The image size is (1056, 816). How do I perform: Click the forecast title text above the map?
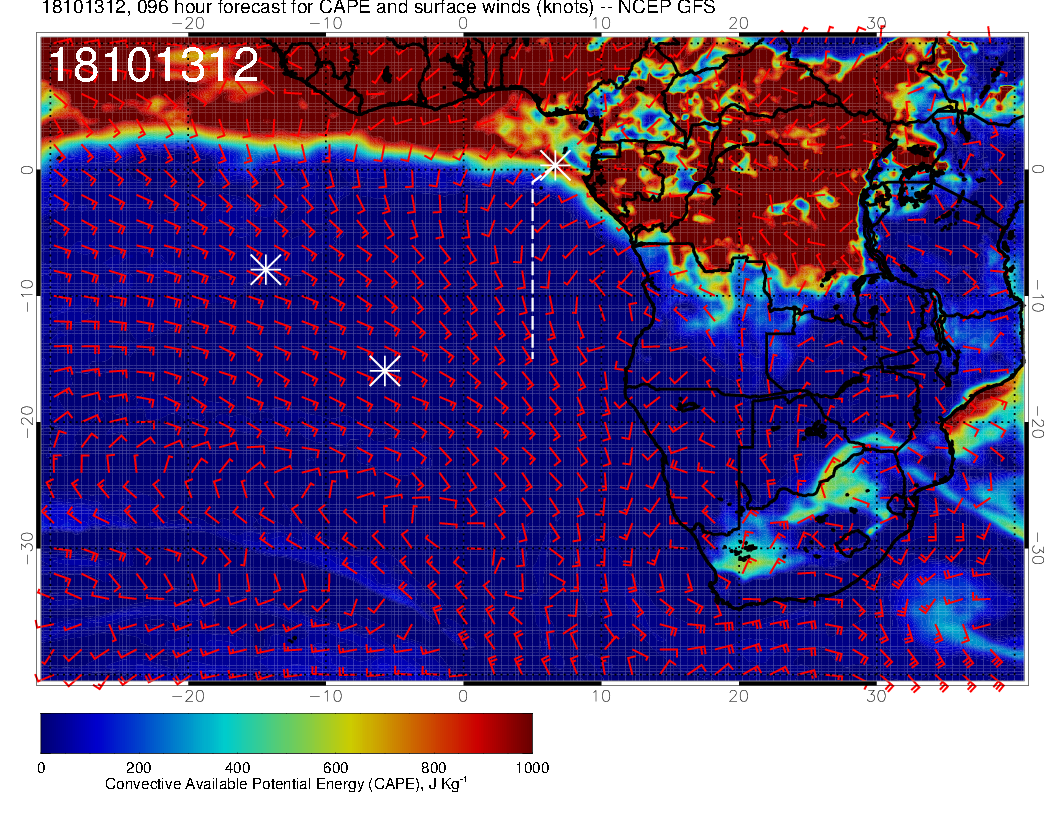378,7
